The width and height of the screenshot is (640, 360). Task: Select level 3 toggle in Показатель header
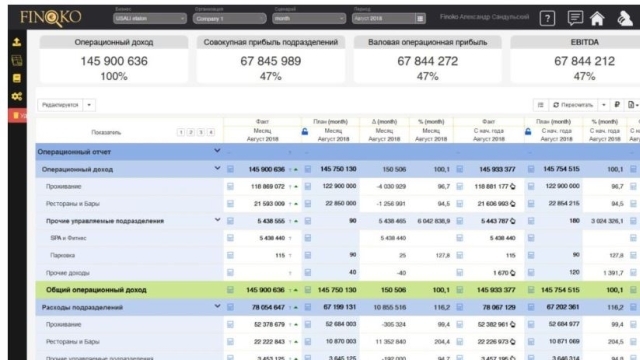(200, 132)
